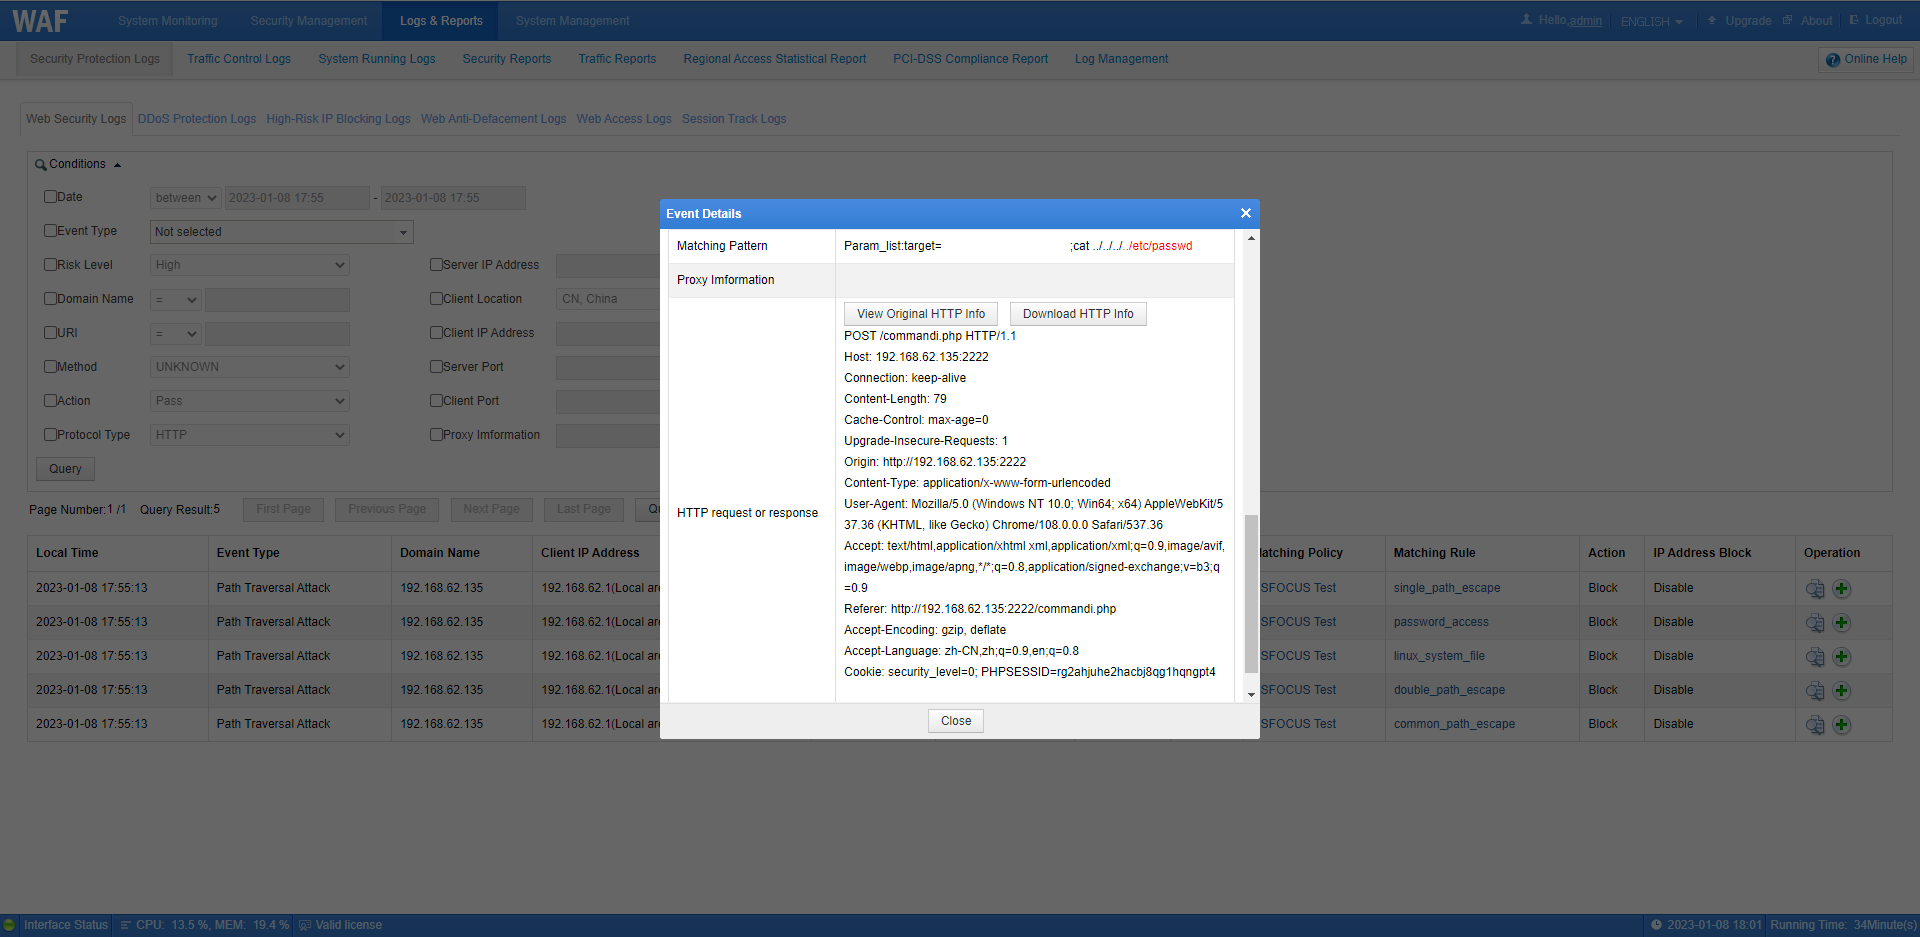The width and height of the screenshot is (1920, 937).
Task: Click Download HTTP Info button
Action: pos(1078,314)
